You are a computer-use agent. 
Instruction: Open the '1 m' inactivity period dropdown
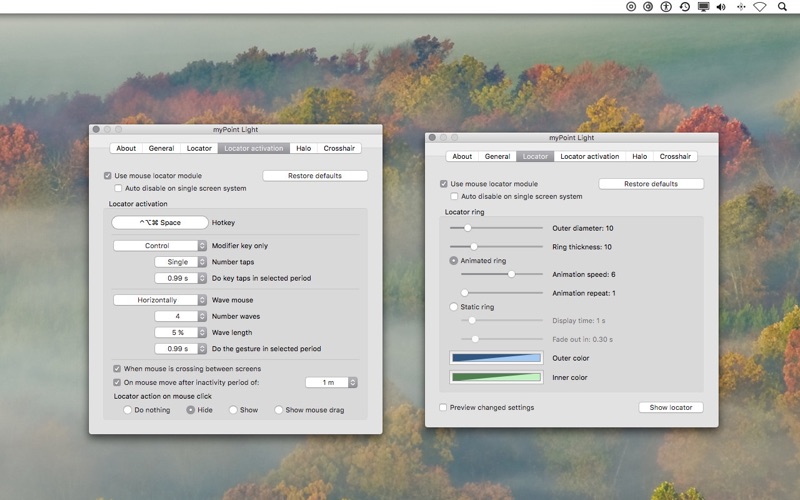point(331,382)
